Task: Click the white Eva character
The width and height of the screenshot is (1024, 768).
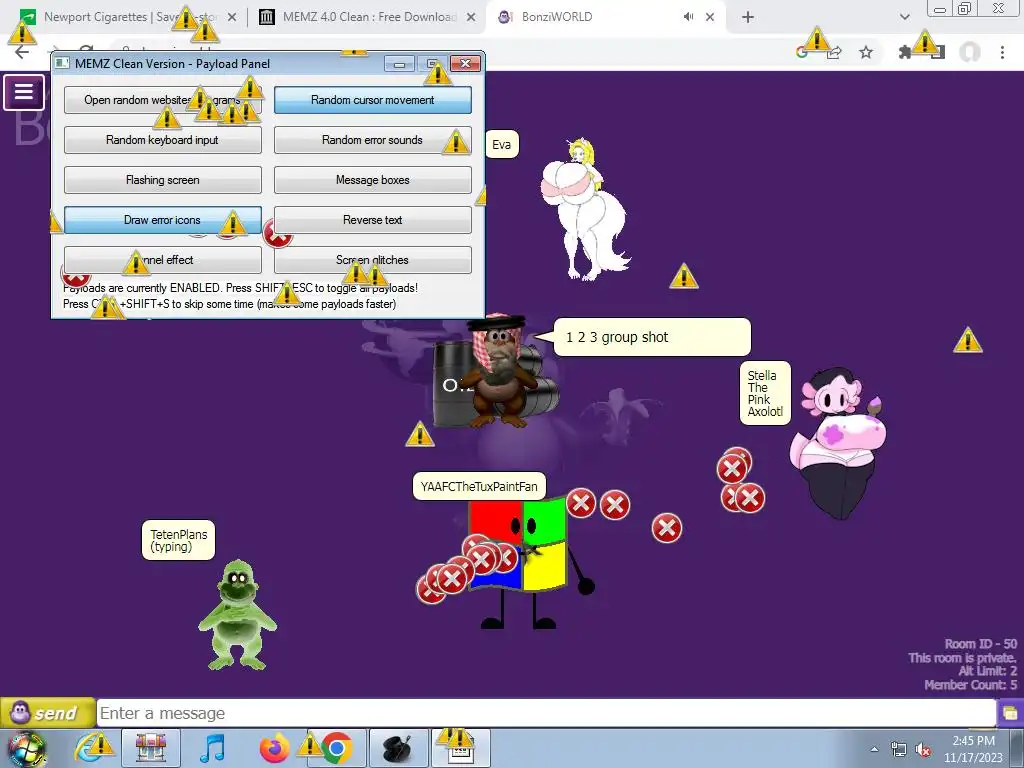Action: (x=584, y=209)
